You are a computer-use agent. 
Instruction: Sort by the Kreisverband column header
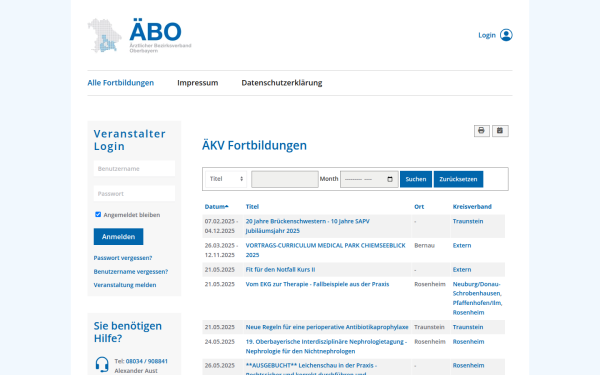pos(472,207)
